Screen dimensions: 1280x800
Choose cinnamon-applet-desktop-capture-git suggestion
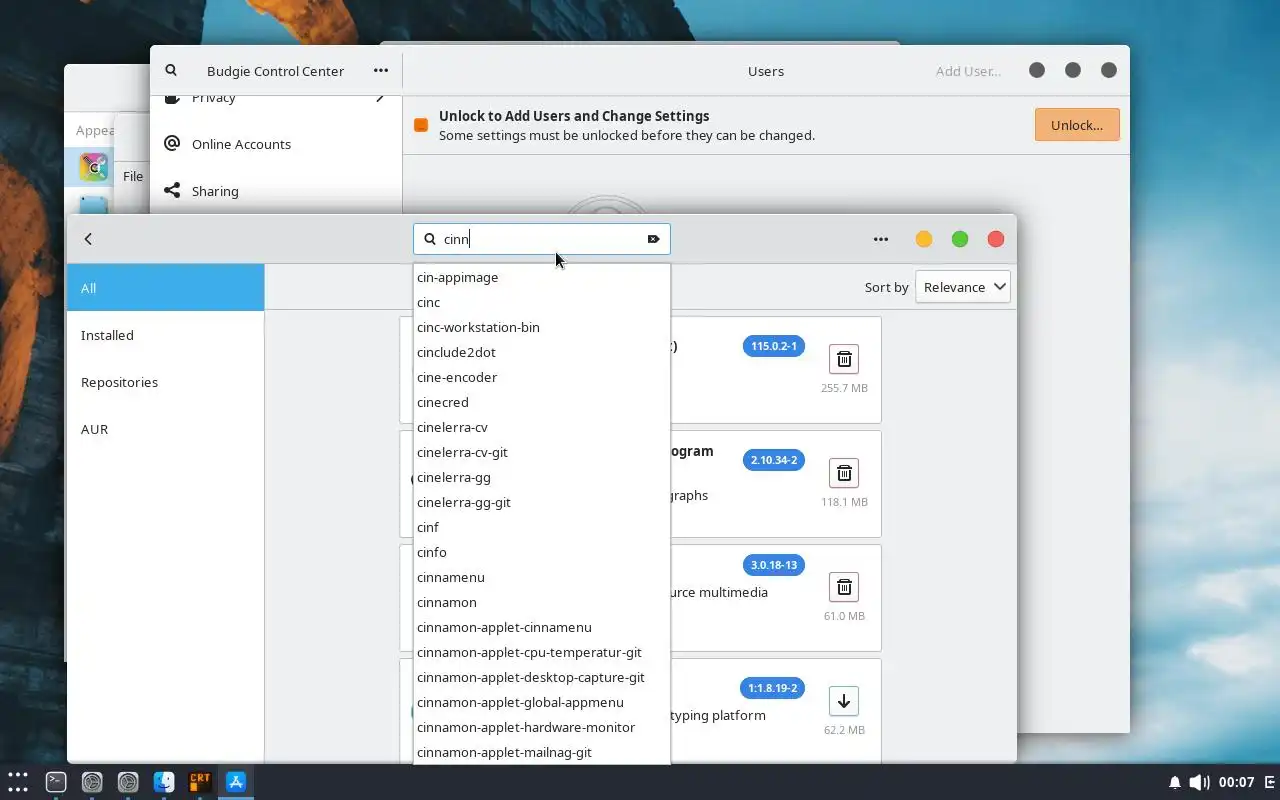click(541, 677)
